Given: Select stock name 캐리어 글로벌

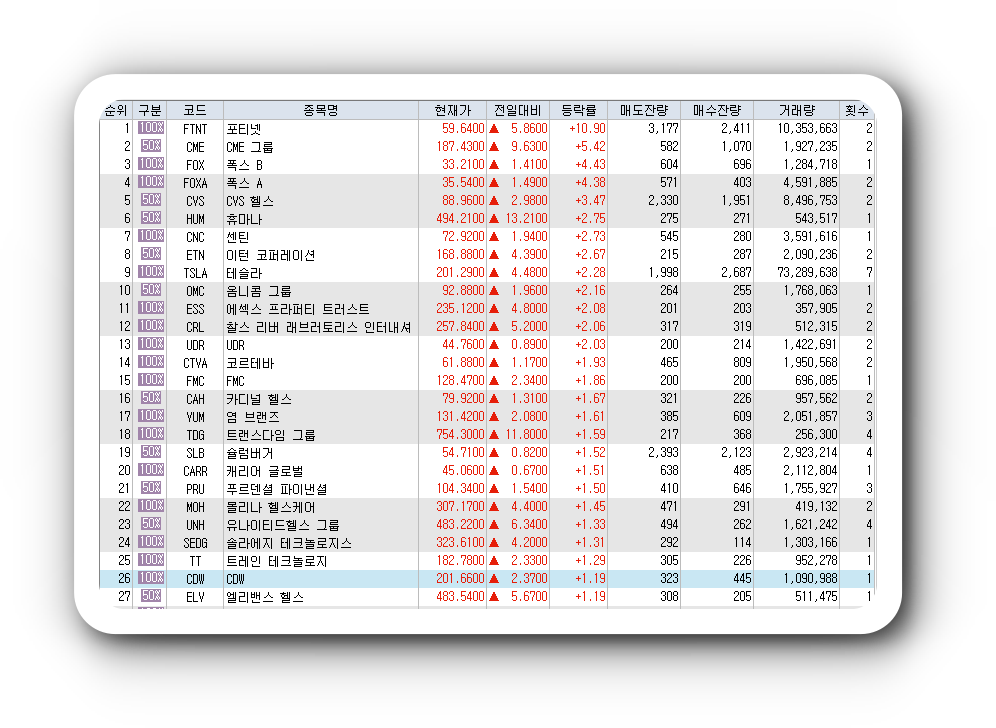Looking at the screenshot, I should point(265,471).
